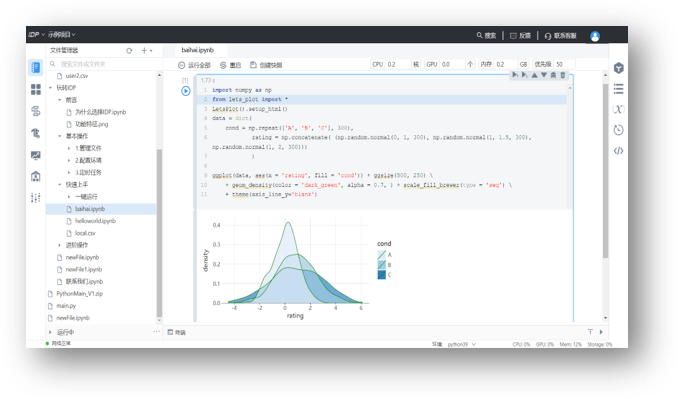Open the variable inspector (x) icon
The width and height of the screenshot is (679, 399).
[618, 109]
